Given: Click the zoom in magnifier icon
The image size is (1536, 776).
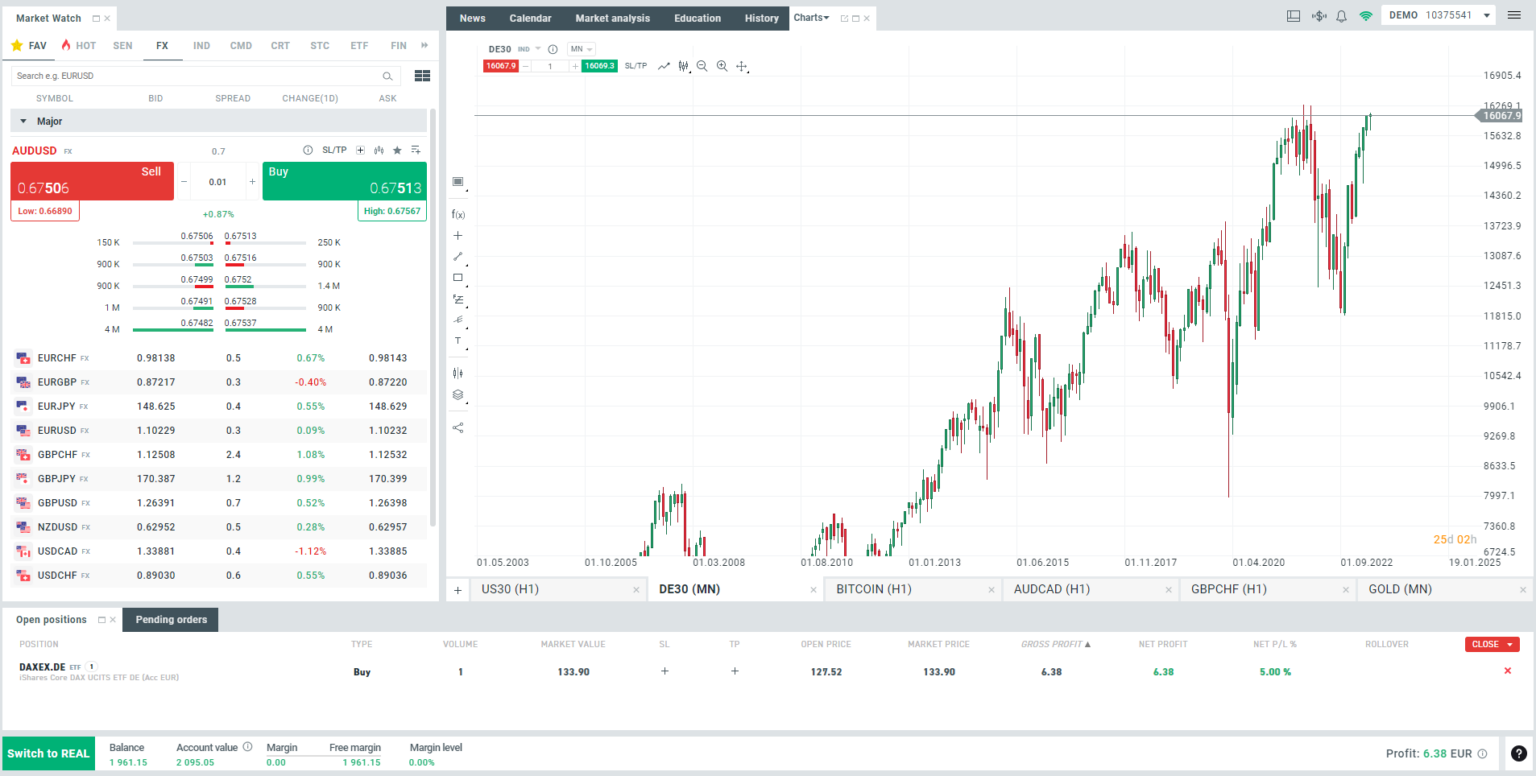Looking at the screenshot, I should tap(722, 66).
